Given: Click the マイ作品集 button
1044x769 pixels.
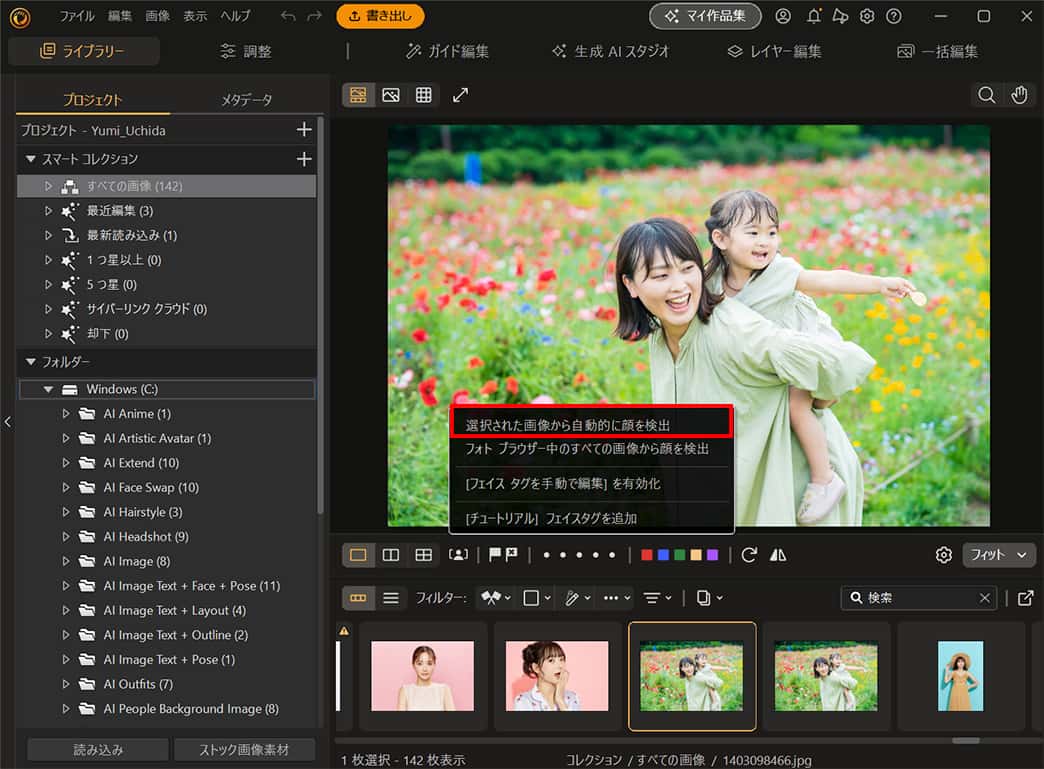Looking at the screenshot, I should (705, 16).
